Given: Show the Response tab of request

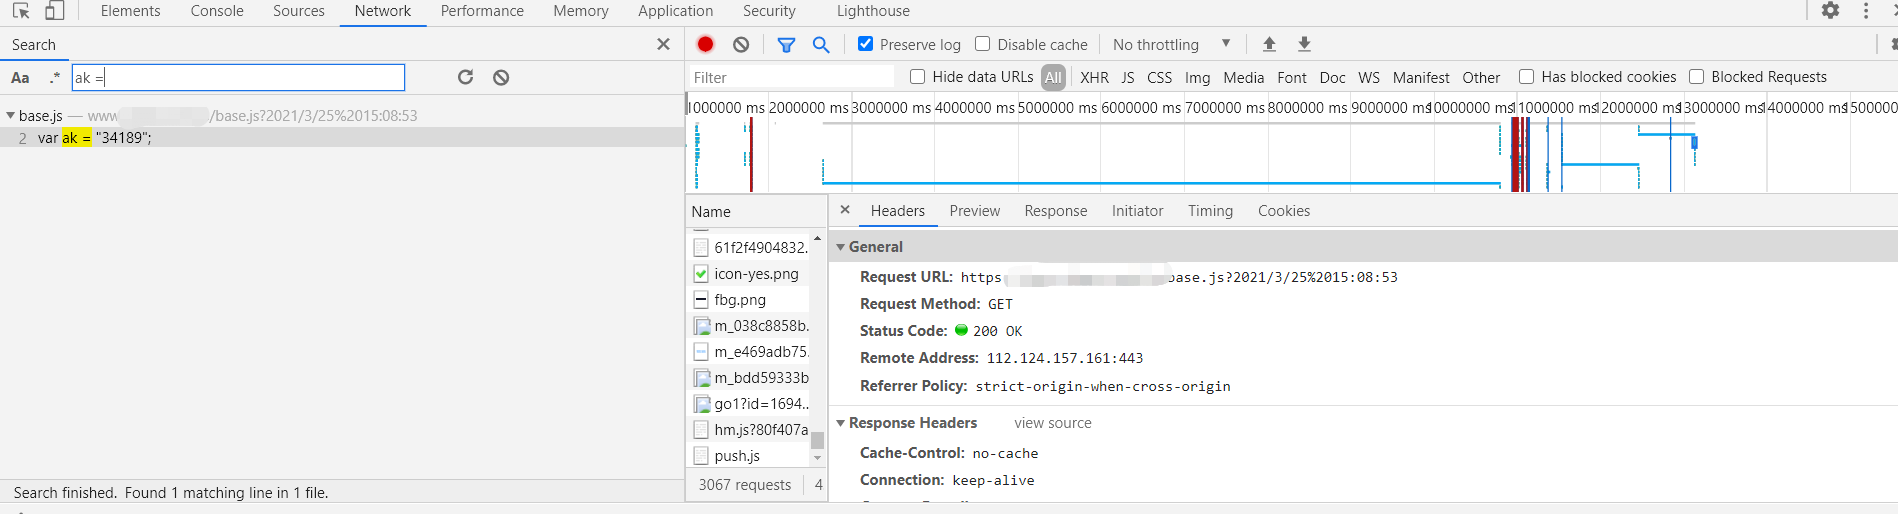Looking at the screenshot, I should 1055,211.
